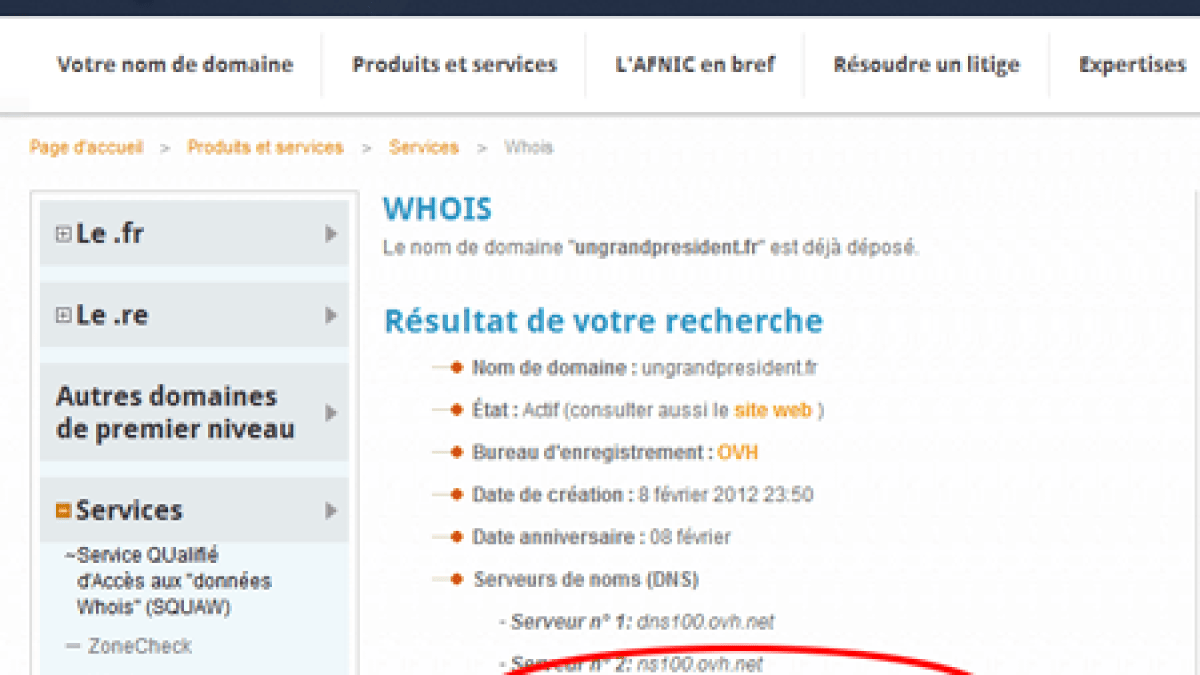The image size is (1200, 675).
Task: Click the arrow beside 'Le .fr'
Action: pyautogui.click(x=331, y=234)
